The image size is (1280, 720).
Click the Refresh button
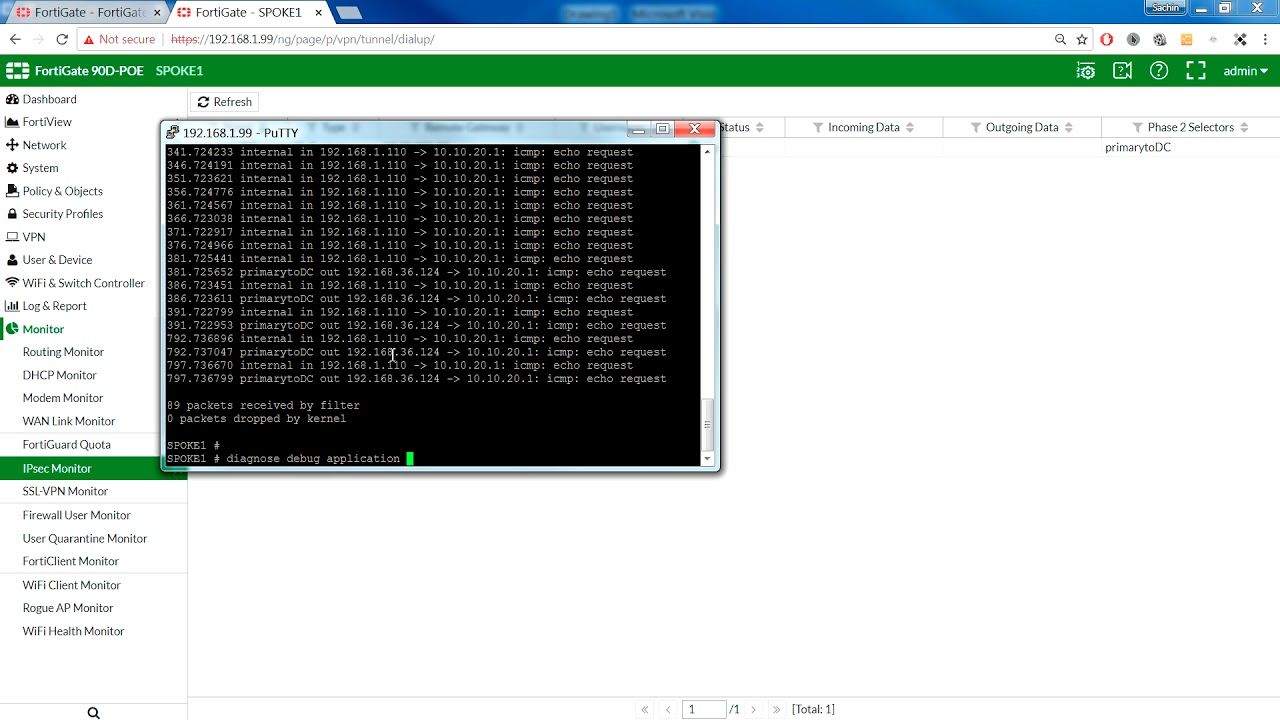pos(225,102)
